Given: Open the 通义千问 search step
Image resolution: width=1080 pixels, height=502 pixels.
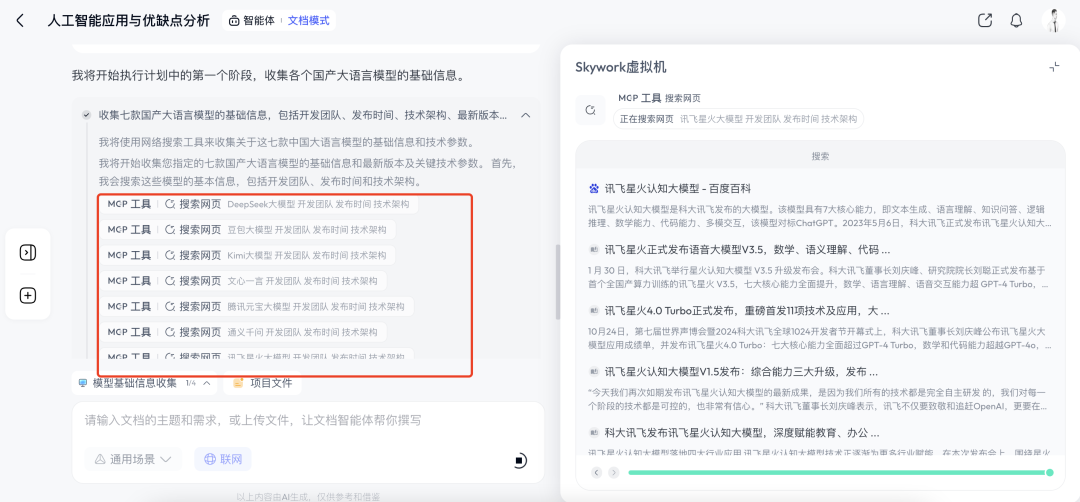Looking at the screenshot, I should [244, 332].
